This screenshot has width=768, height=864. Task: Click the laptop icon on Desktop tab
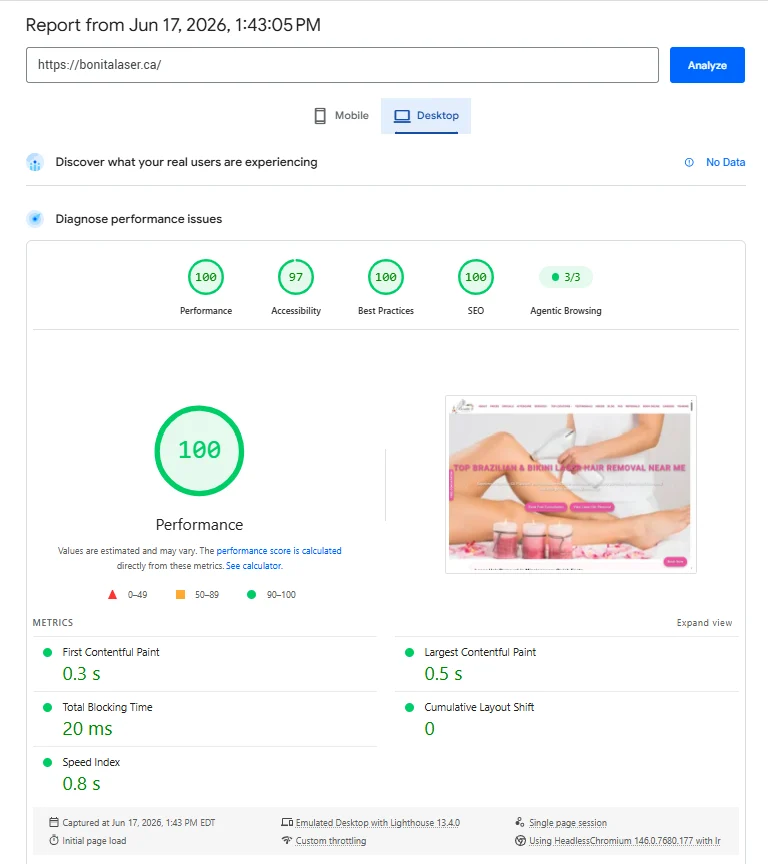[402, 116]
